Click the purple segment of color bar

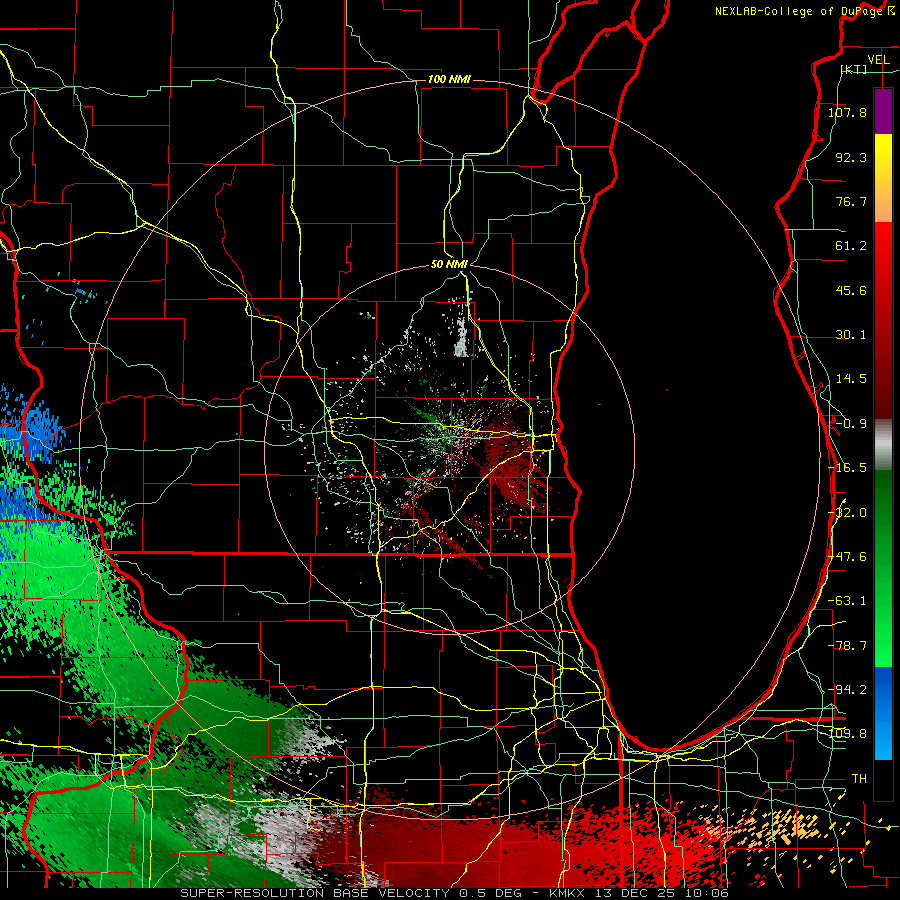pos(883,111)
